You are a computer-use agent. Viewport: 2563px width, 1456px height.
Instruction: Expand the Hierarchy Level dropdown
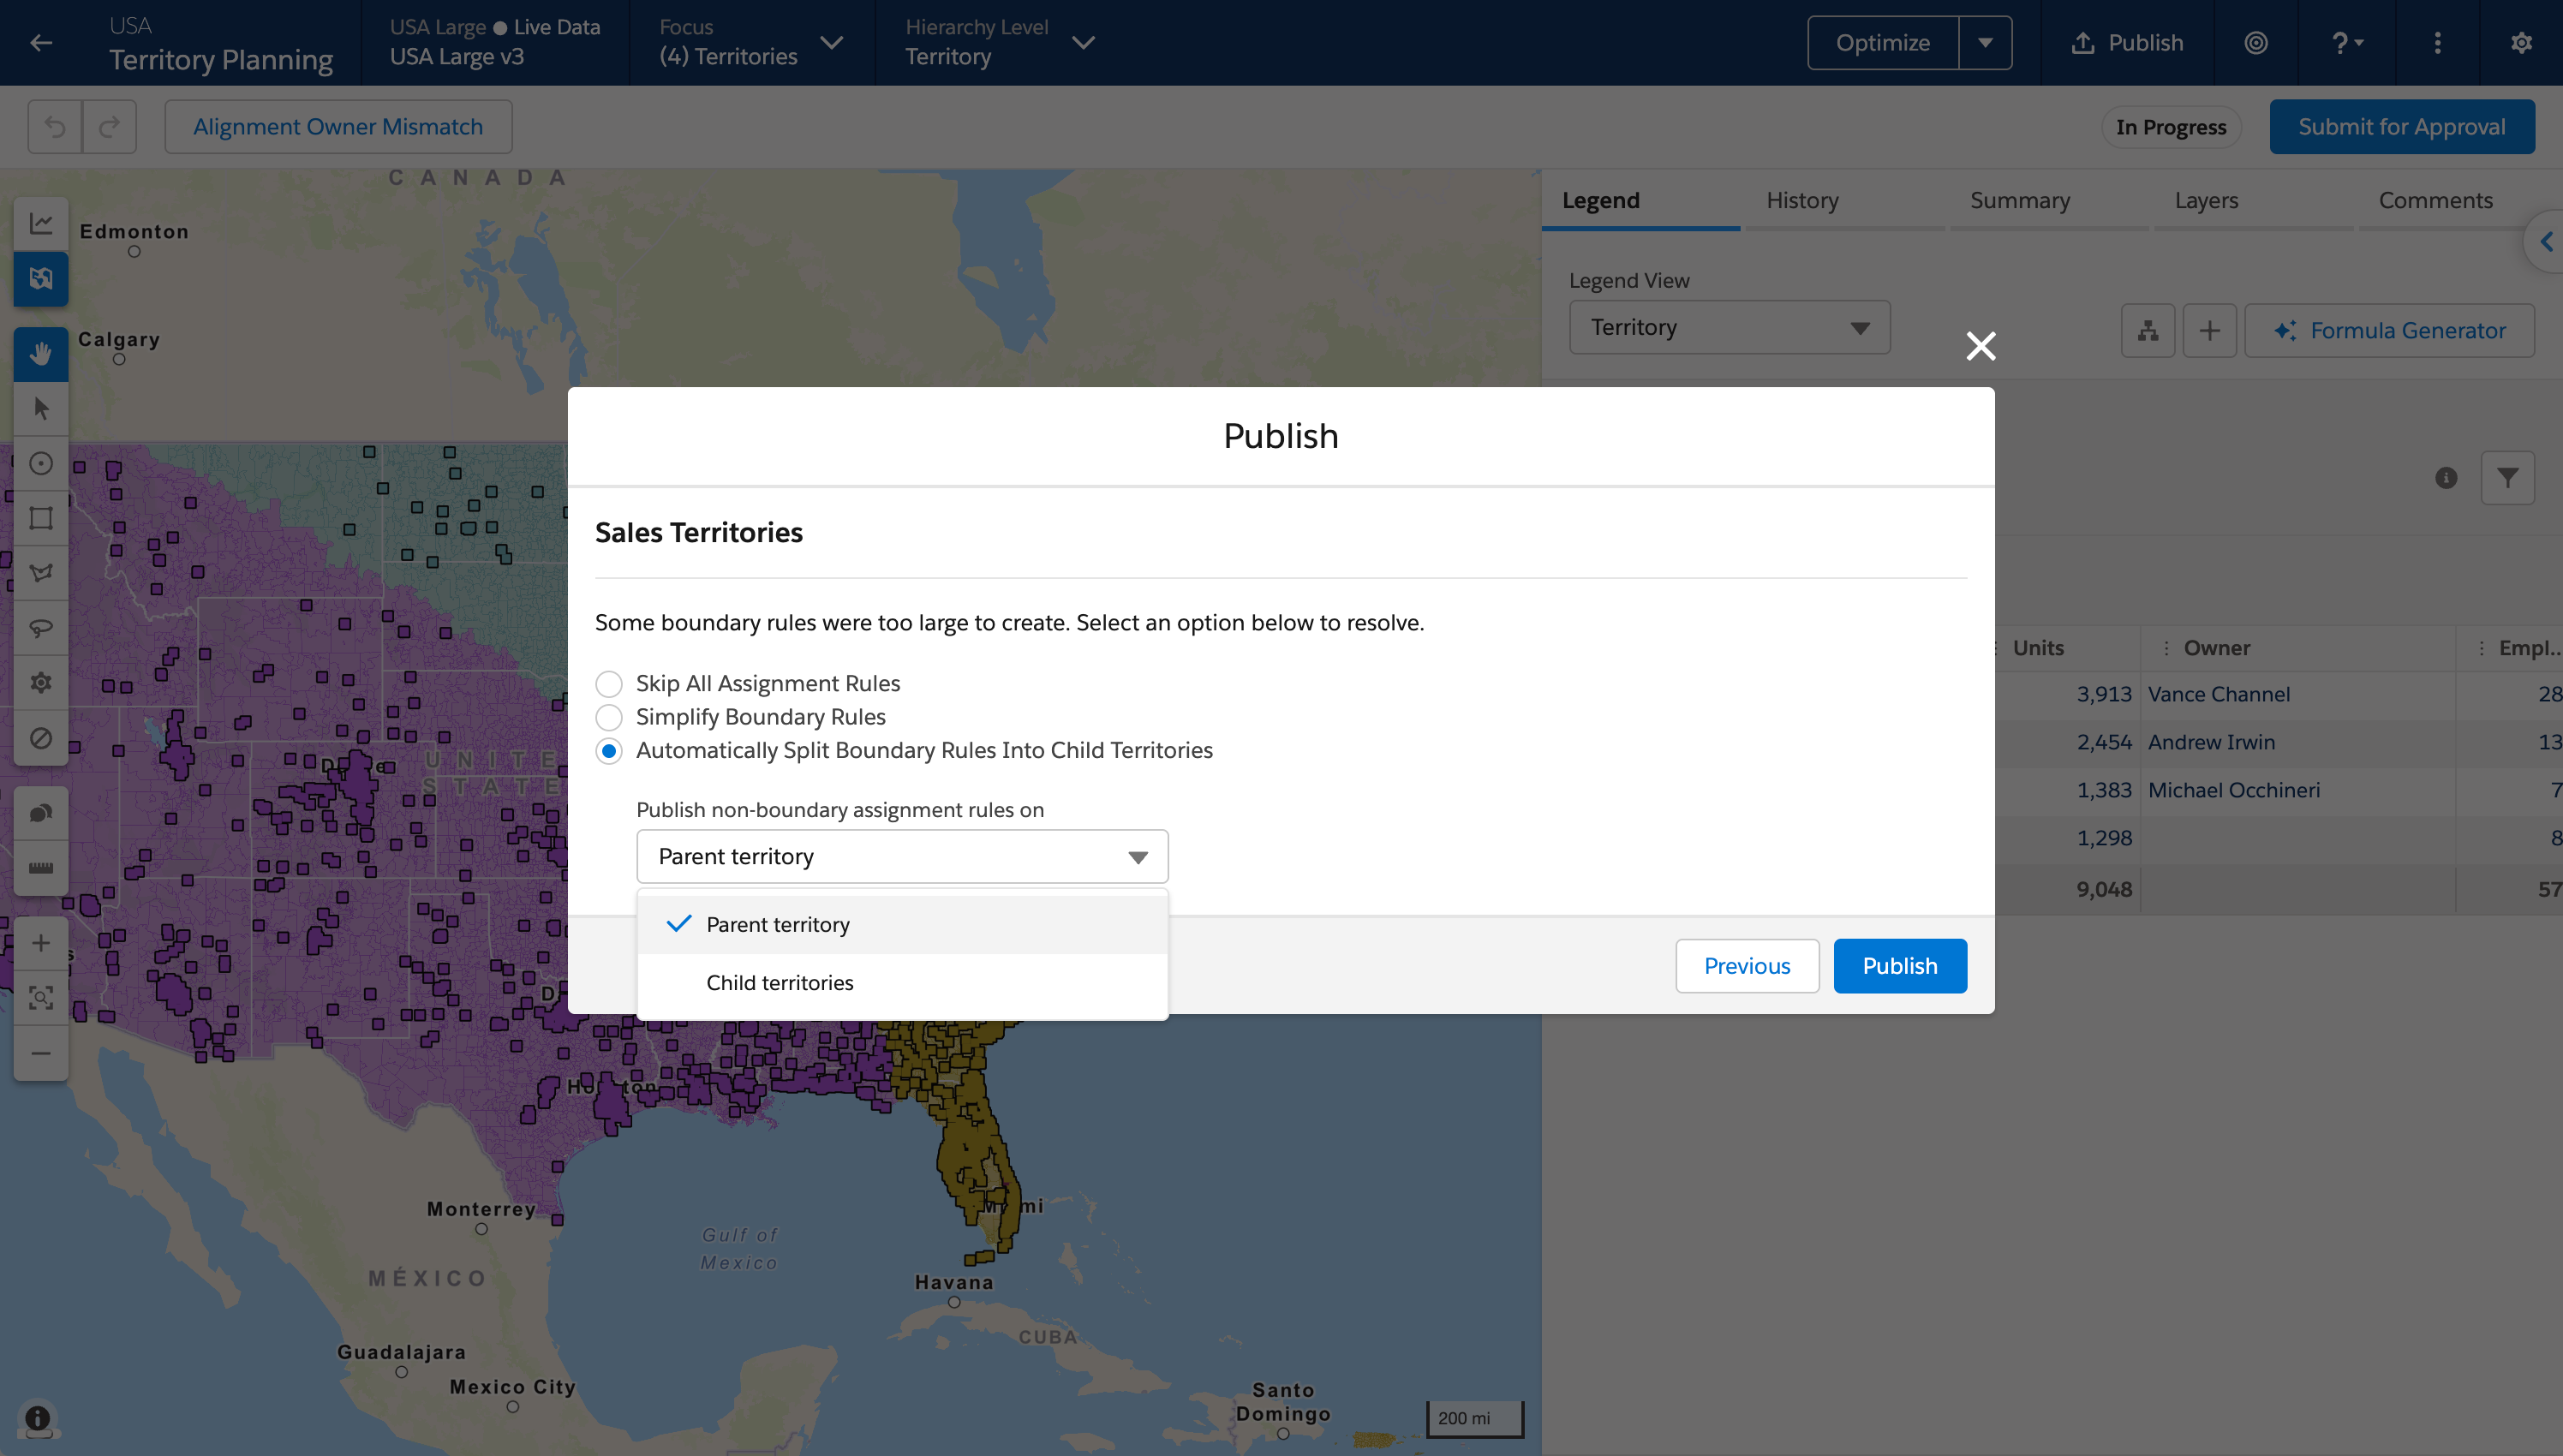point(1083,43)
